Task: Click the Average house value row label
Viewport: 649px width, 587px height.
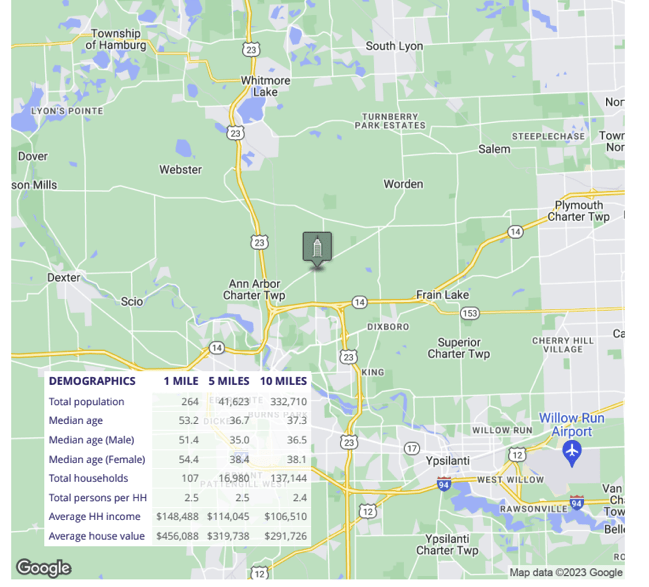Action: [97, 536]
